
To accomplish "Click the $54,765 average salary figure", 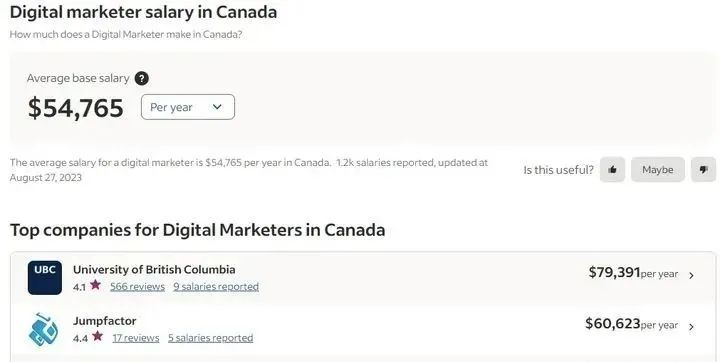I will click(76, 108).
